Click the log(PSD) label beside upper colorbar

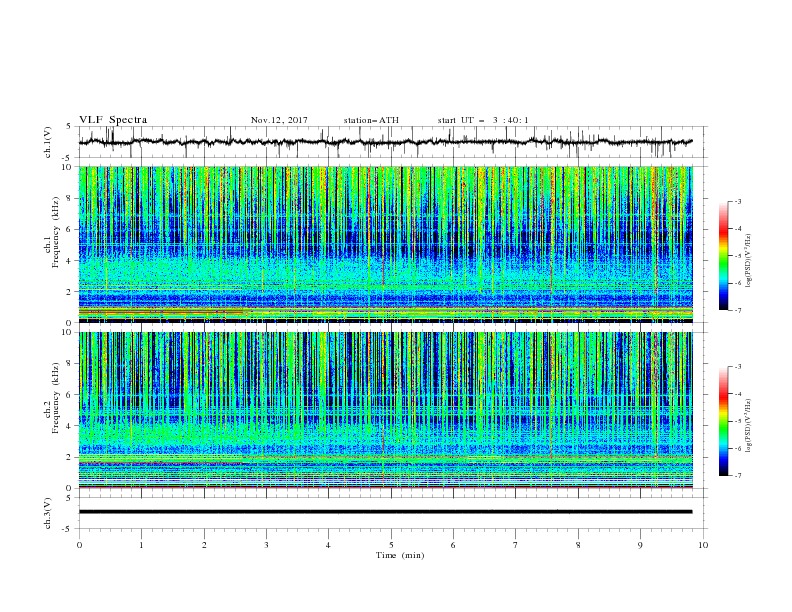pos(748,260)
